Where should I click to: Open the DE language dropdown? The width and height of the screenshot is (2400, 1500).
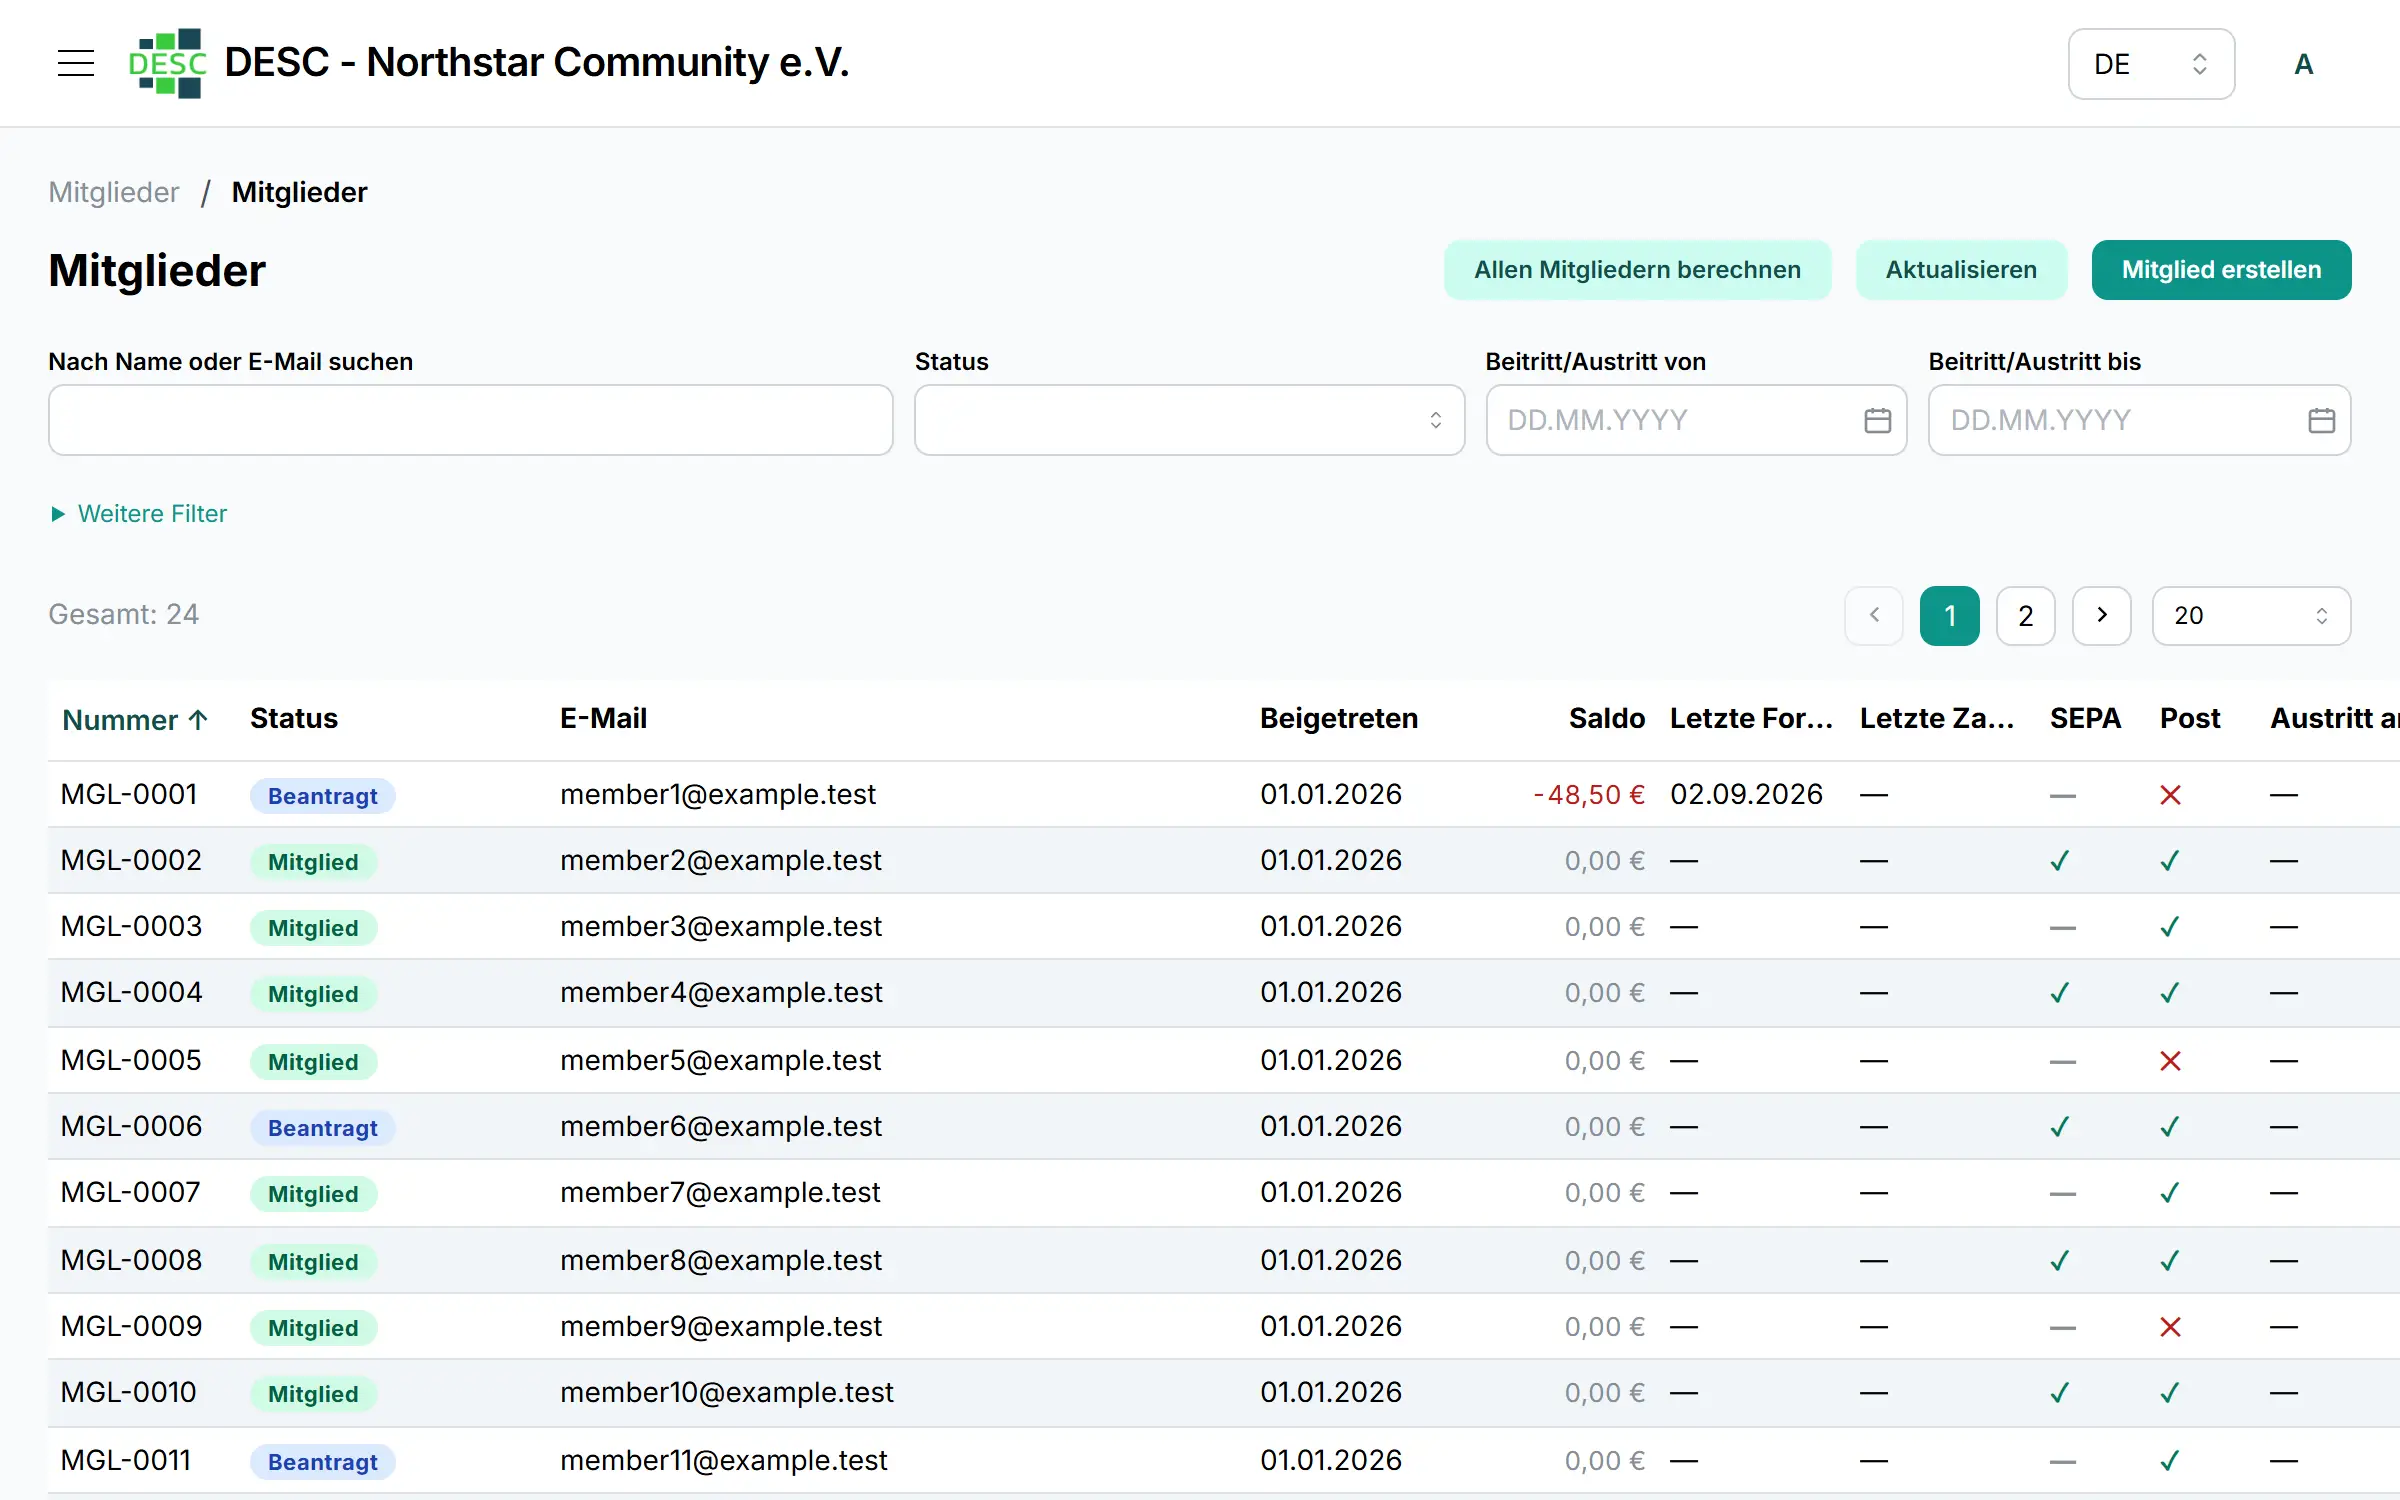point(2151,64)
